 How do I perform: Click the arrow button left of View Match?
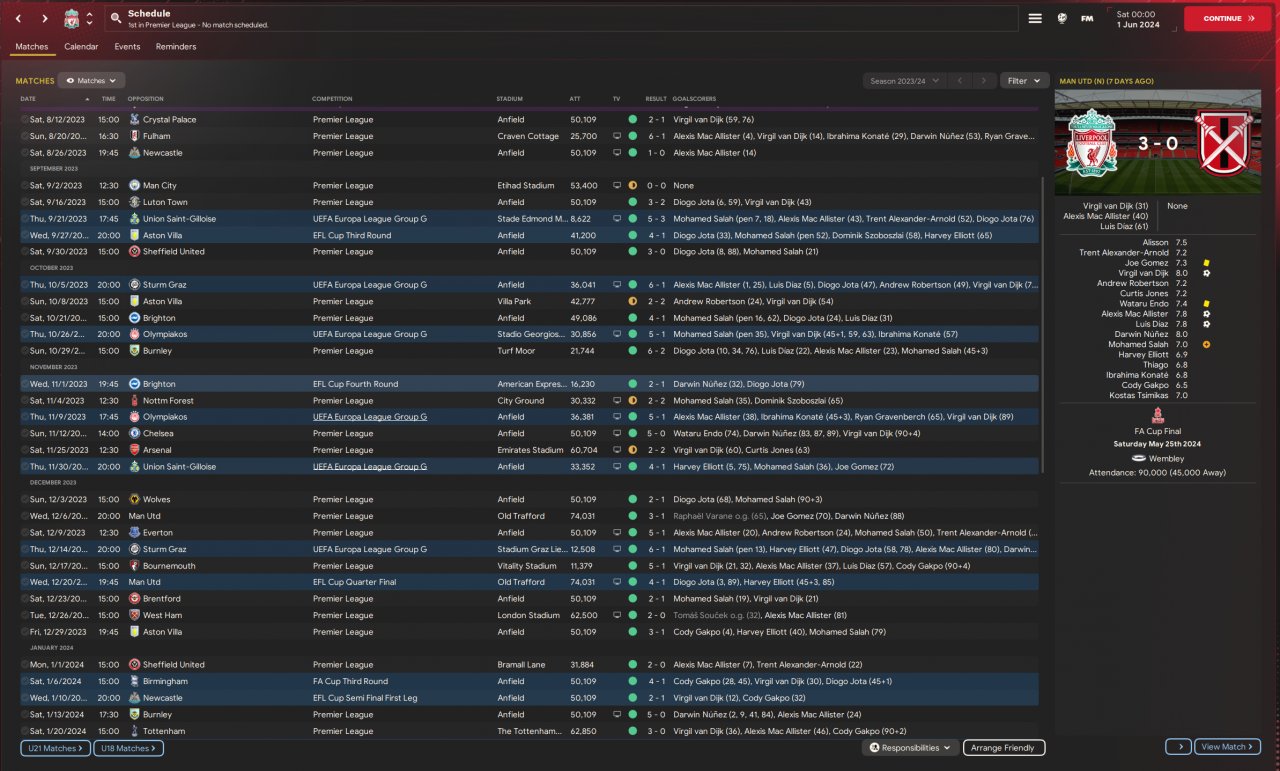point(1178,747)
